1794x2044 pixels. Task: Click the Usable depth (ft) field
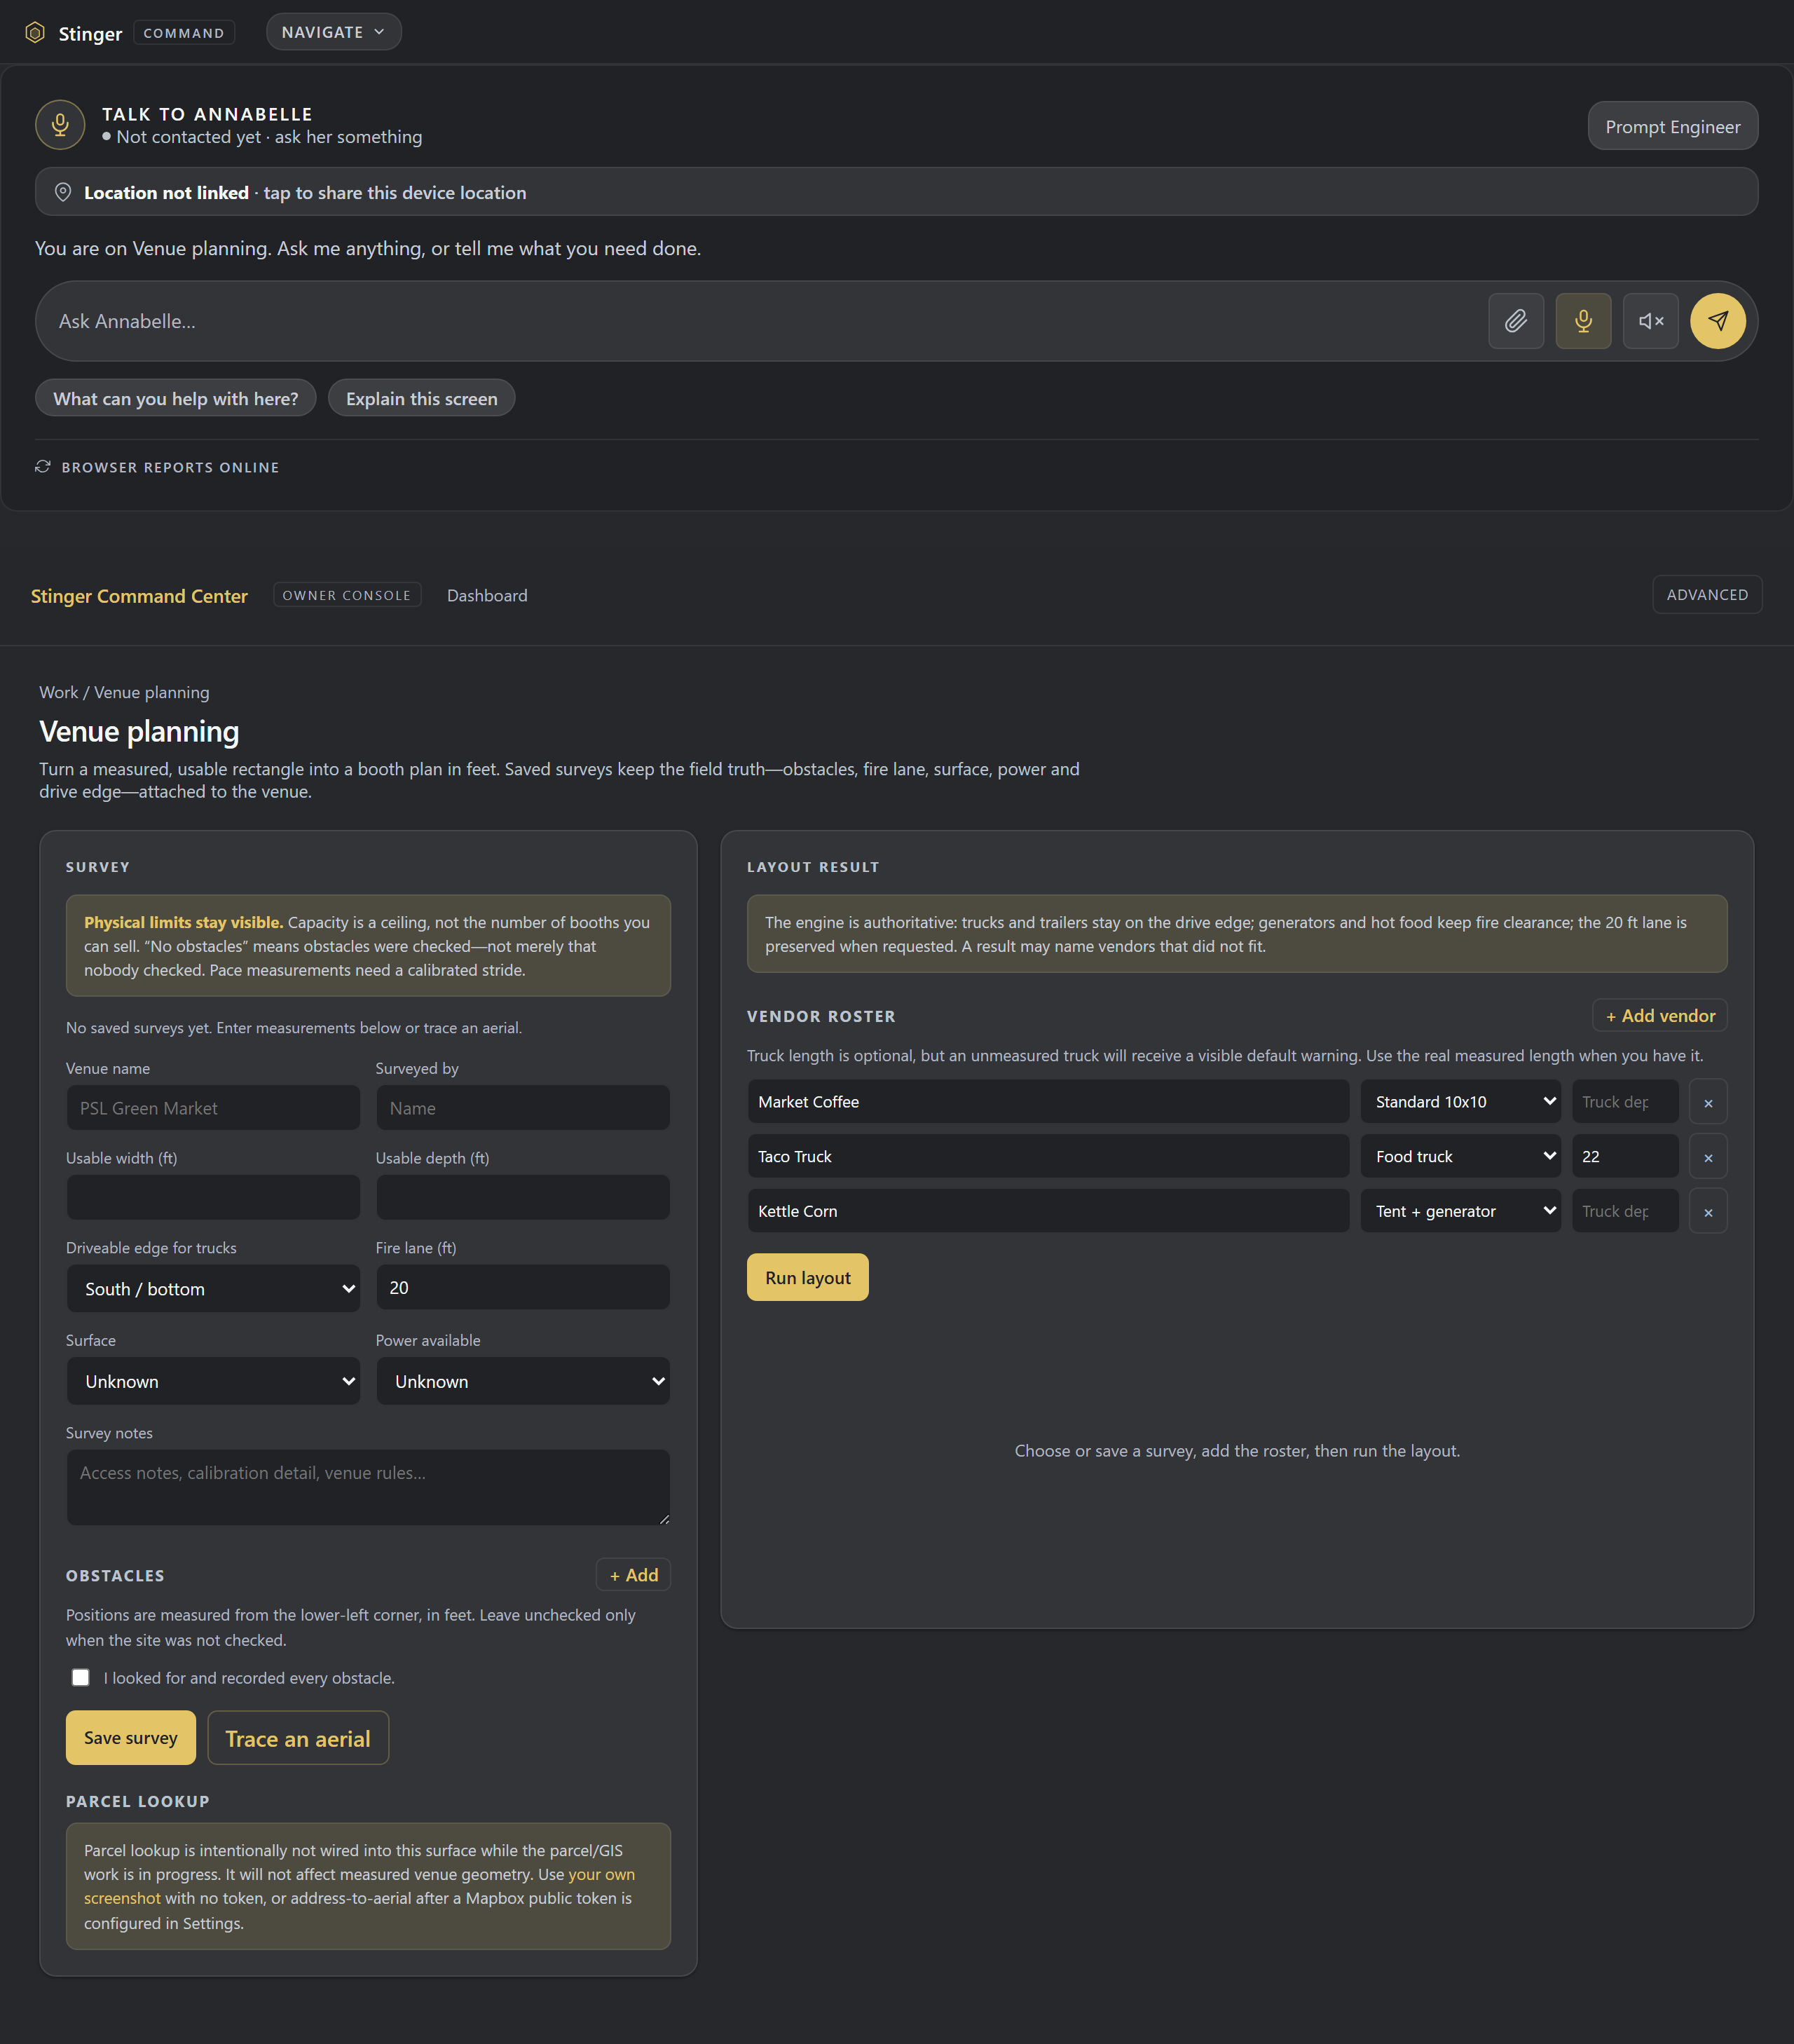[x=523, y=1197]
